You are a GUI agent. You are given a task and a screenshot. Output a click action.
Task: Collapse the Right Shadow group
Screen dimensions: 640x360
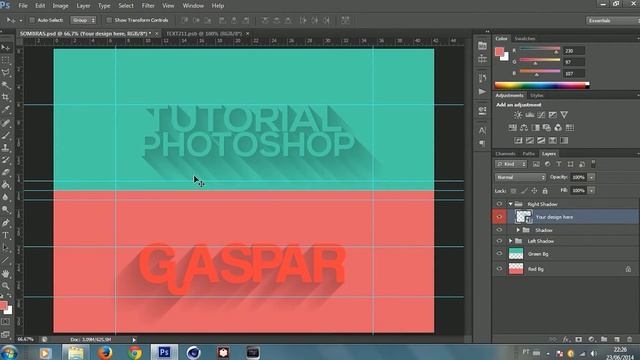pyautogui.click(x=510, y=204)
